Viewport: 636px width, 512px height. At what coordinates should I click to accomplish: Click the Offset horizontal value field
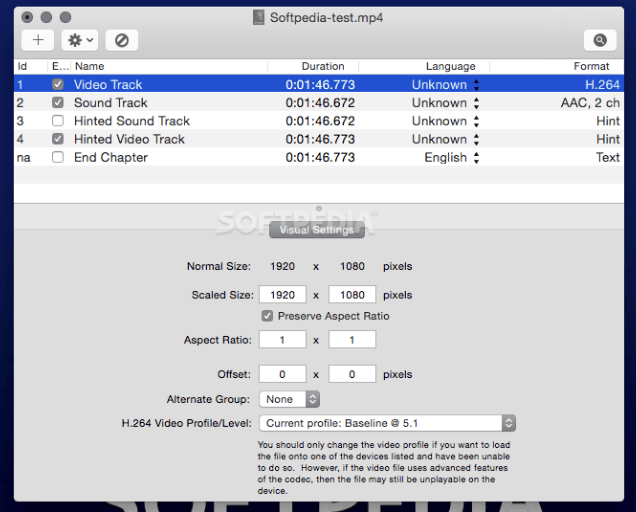283,374
